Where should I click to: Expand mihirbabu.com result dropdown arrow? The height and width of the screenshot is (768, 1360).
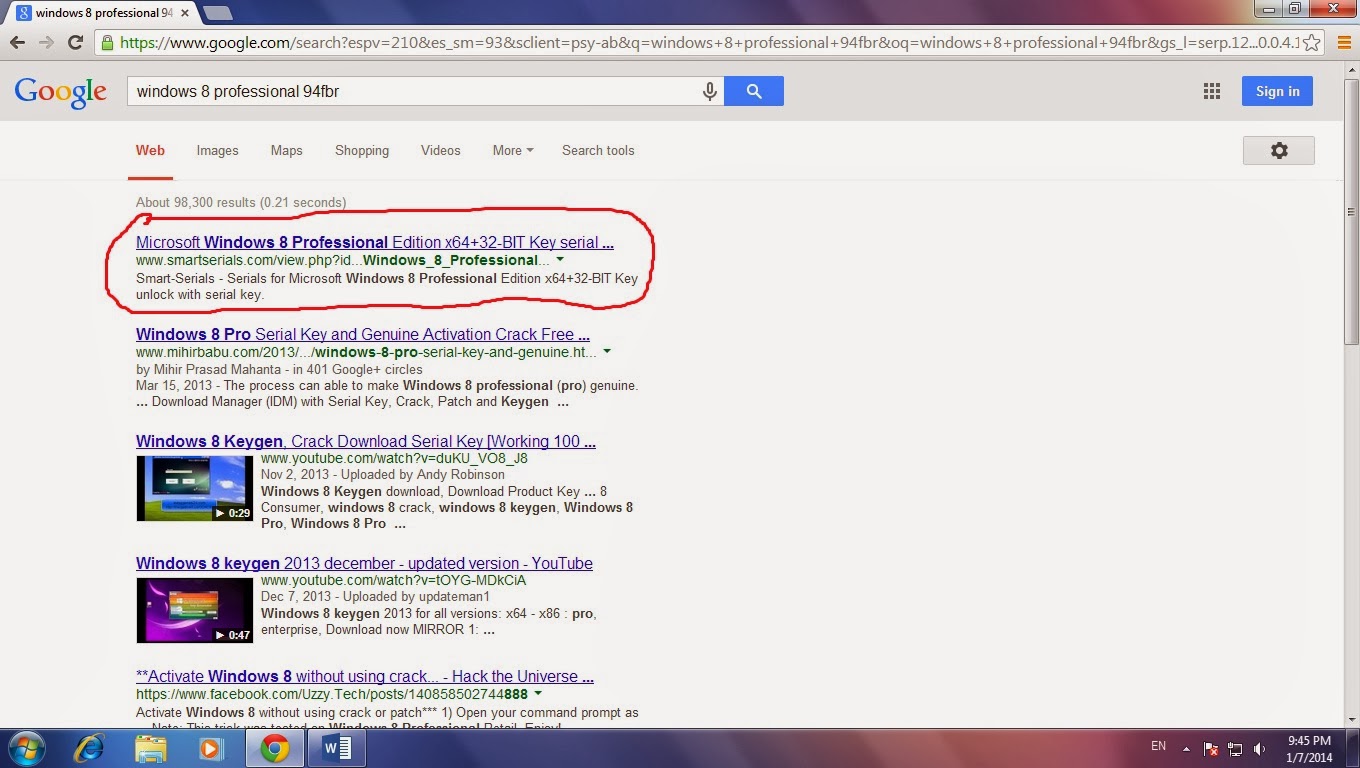pos(607,352)
